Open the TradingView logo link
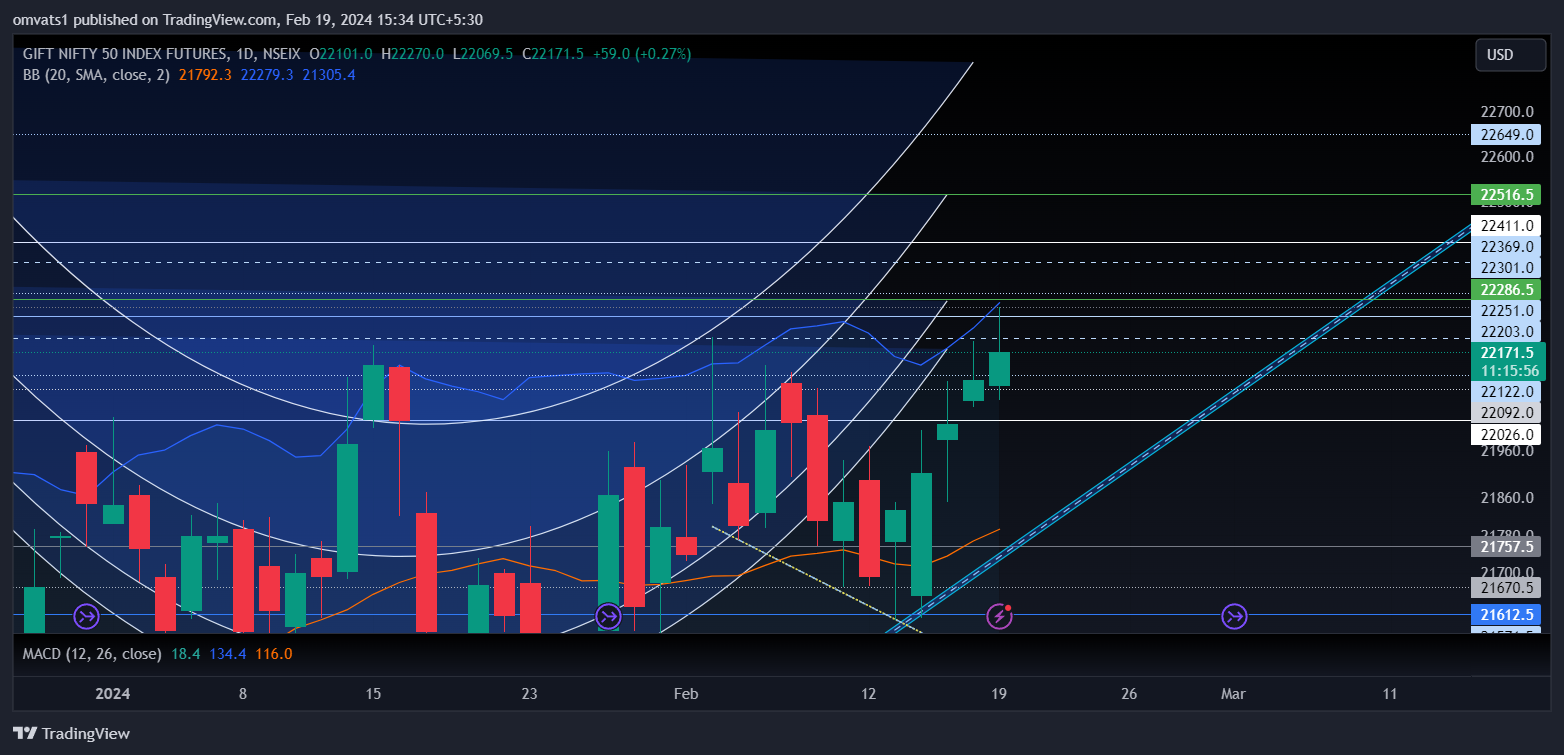This screenshot has width=1564, height=755. pyautogui.click(x=71, y=733)
